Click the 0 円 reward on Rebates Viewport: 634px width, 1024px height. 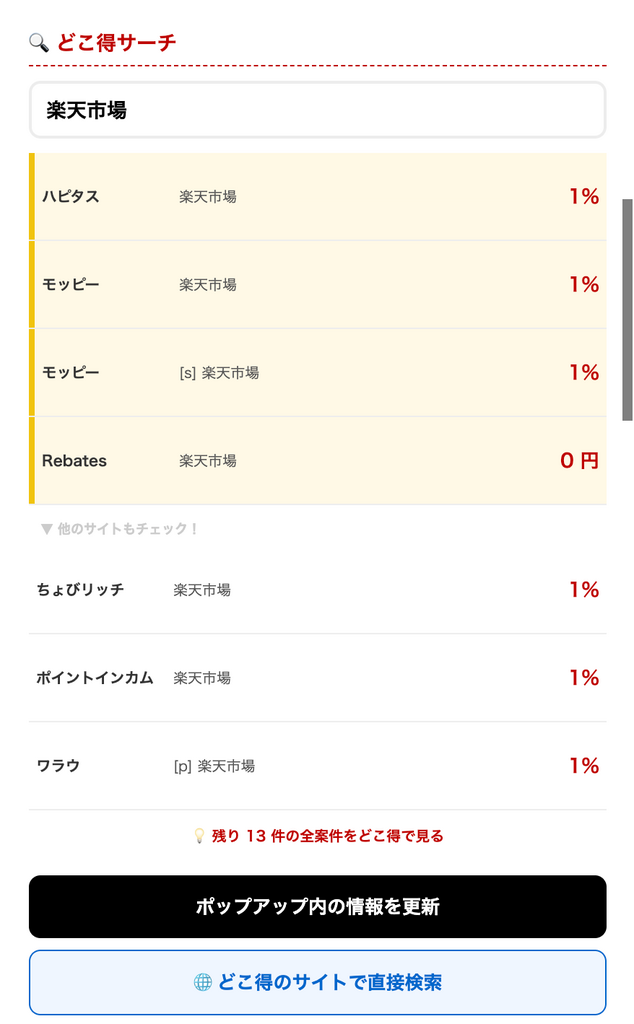579,461
